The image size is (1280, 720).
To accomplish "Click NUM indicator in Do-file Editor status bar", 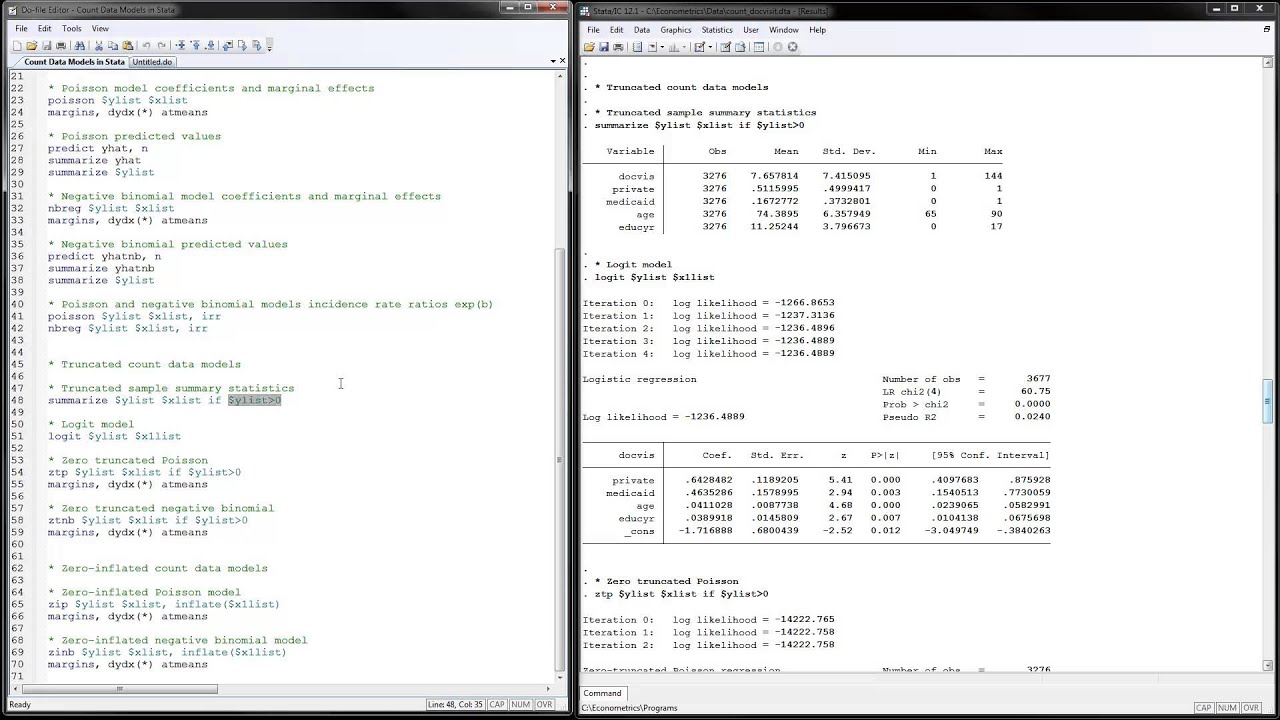I will 520,705.
